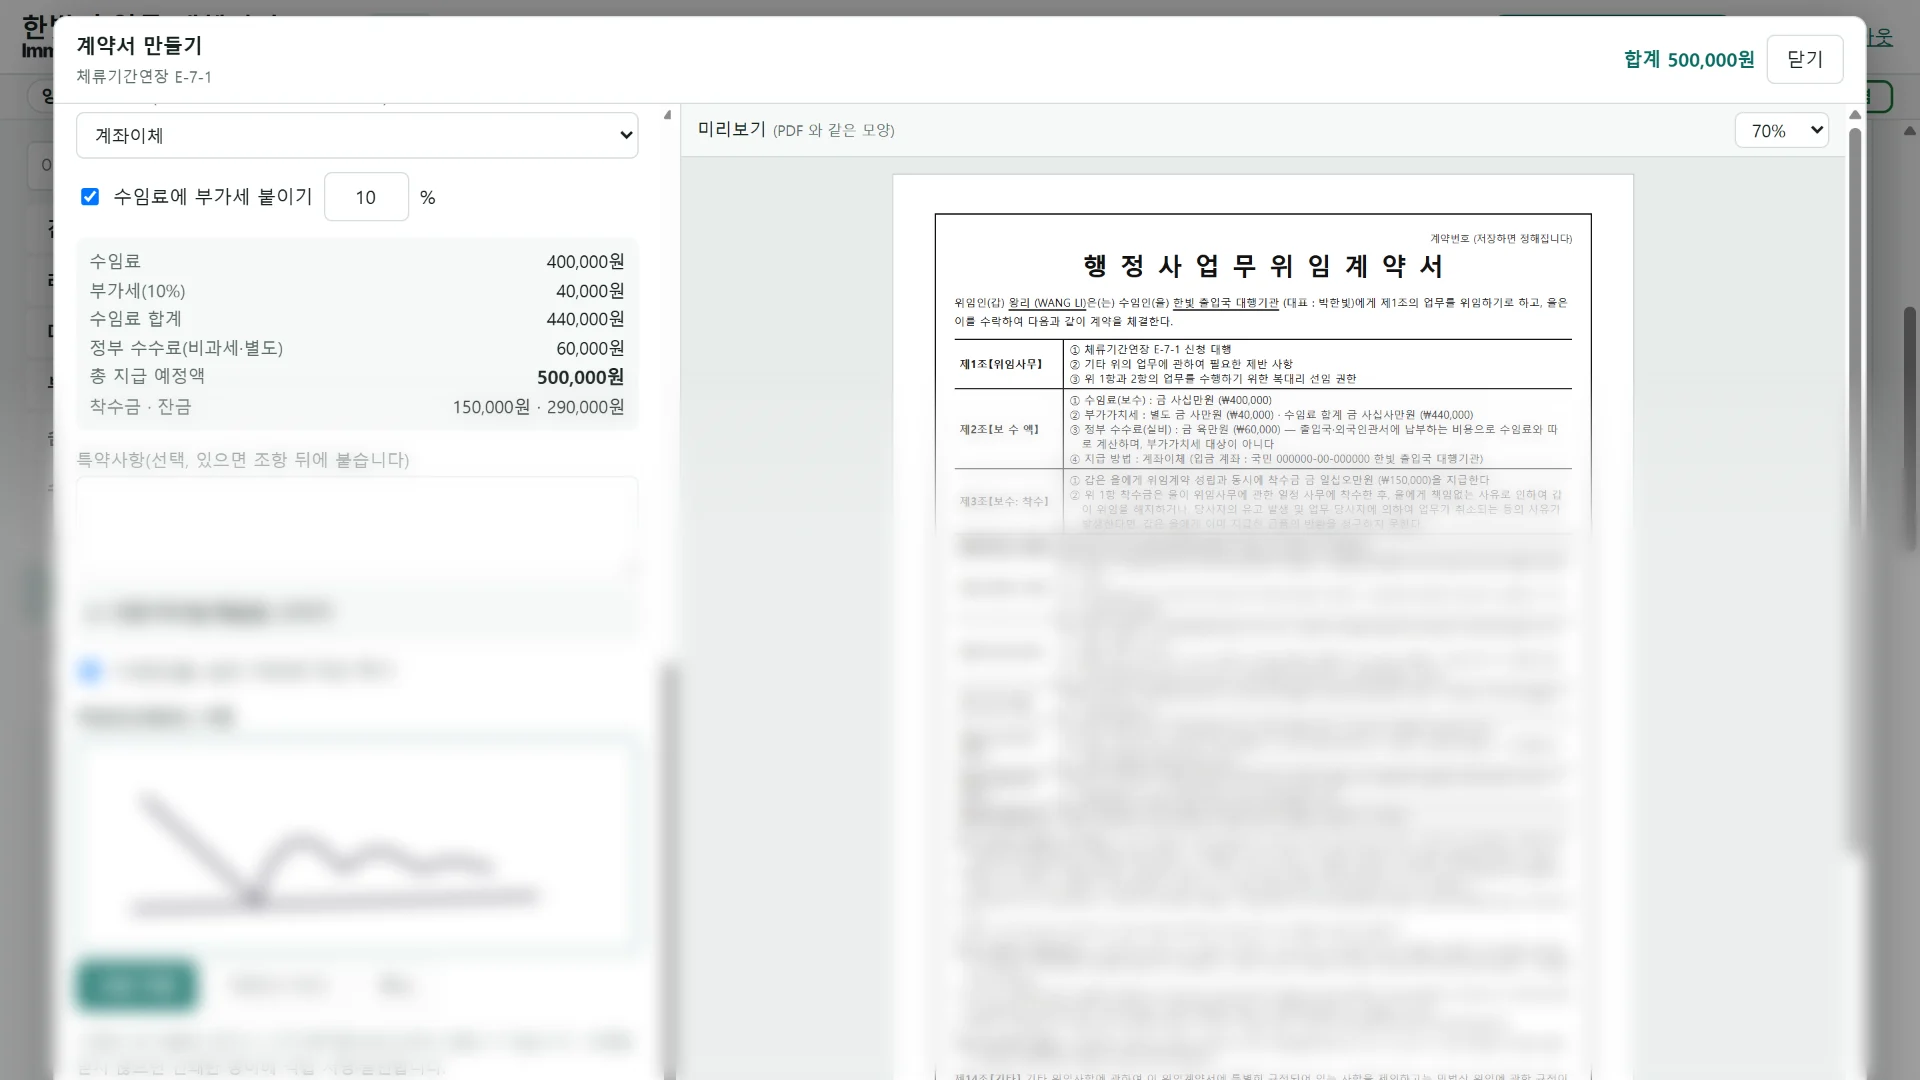
Task: Select the 수임료 합계 440,000원 value
Action: 585,319
